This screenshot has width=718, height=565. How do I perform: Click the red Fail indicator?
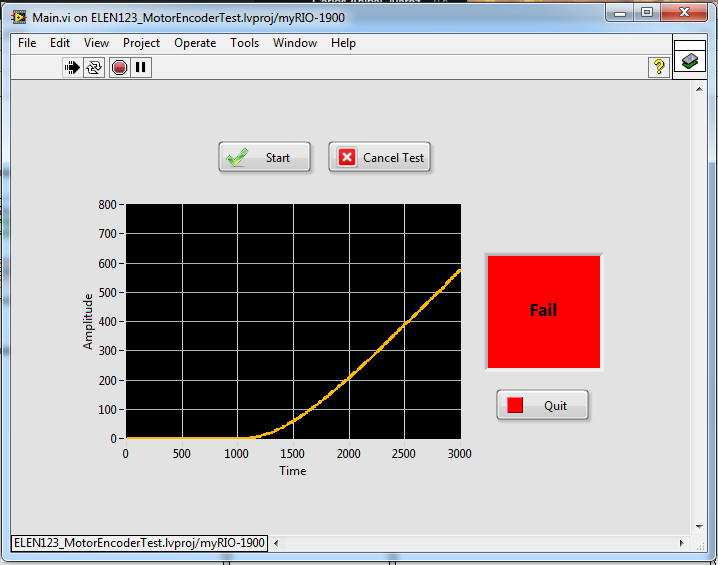(x=544, y=311)
